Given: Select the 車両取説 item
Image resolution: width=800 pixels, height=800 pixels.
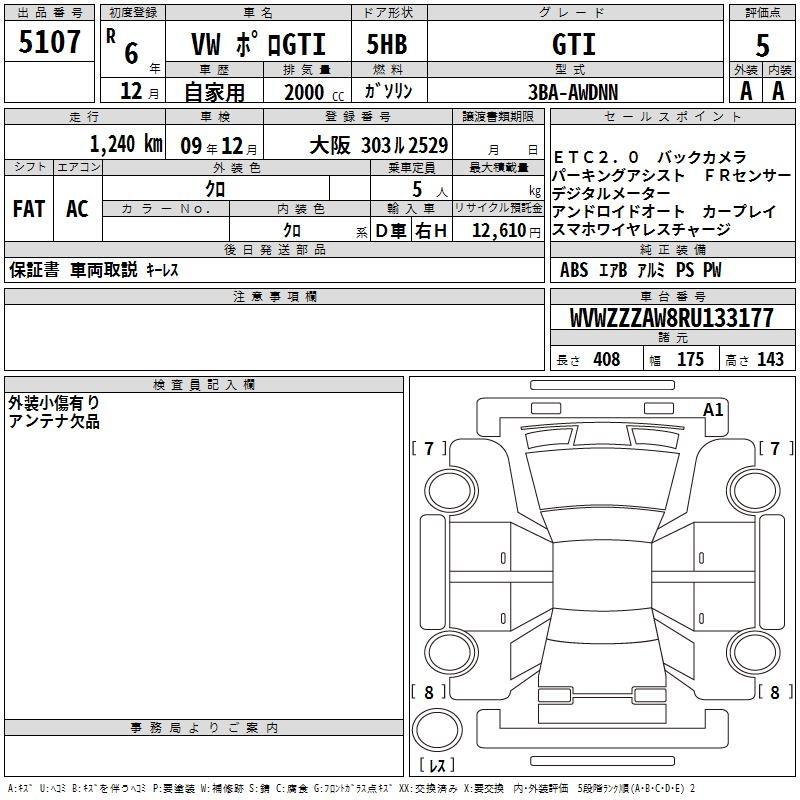Looking at the screenshot, I should [x=104, y=270].
